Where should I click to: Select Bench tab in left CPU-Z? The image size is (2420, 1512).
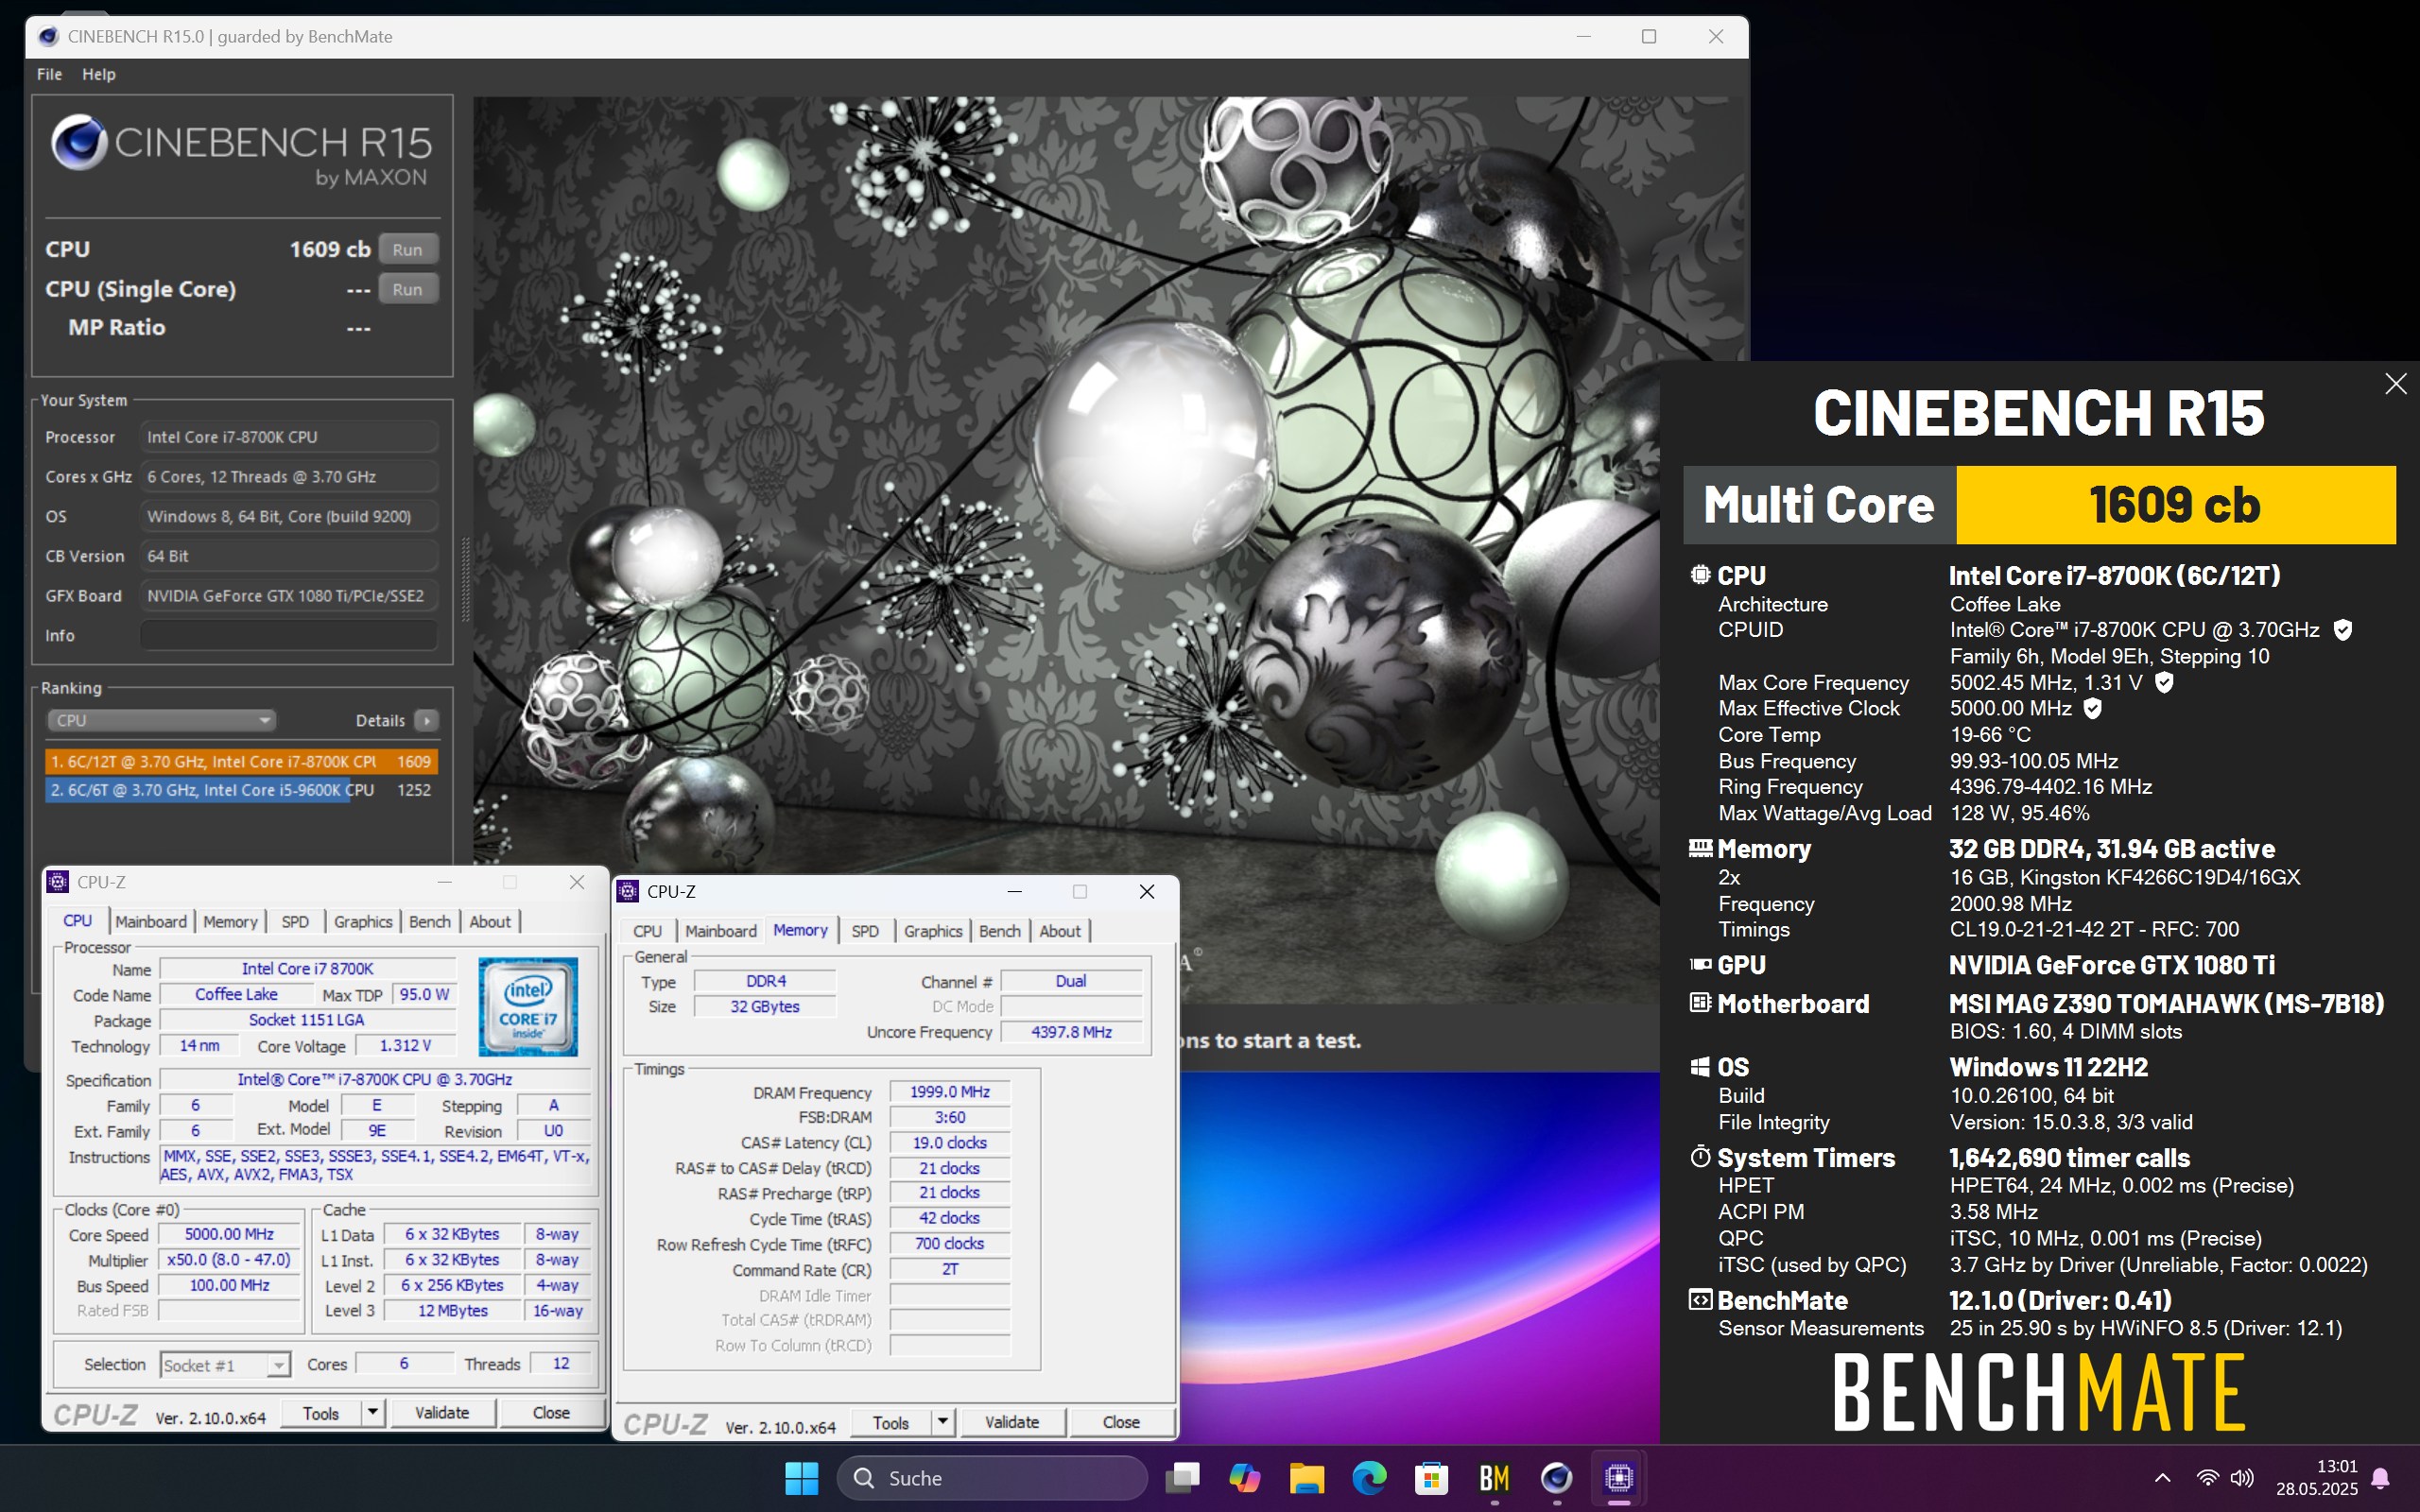[x=430, y=922]
